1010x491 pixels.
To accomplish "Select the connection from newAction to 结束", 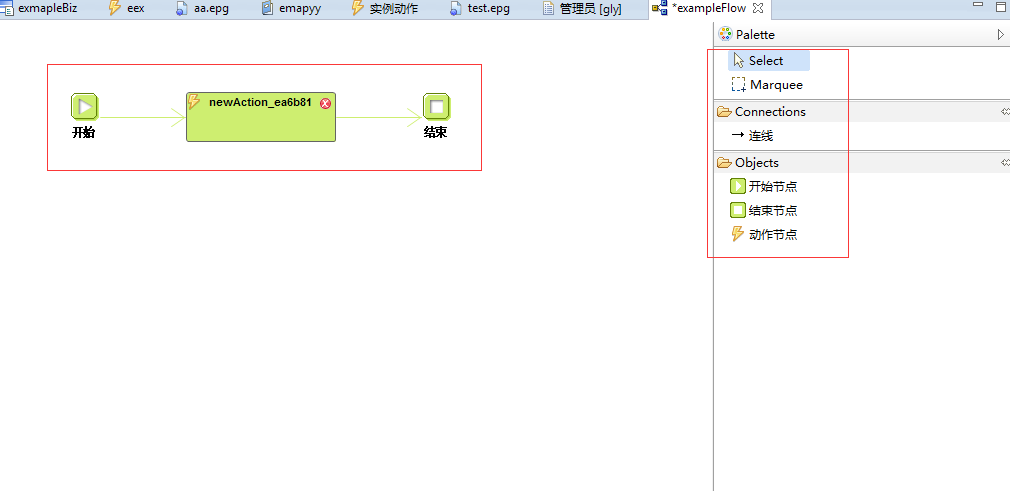I will [379, 118].
